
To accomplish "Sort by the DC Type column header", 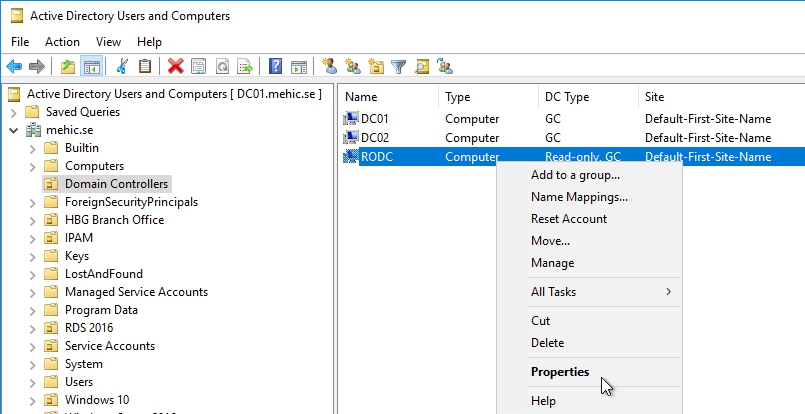I will click(566, 97).
